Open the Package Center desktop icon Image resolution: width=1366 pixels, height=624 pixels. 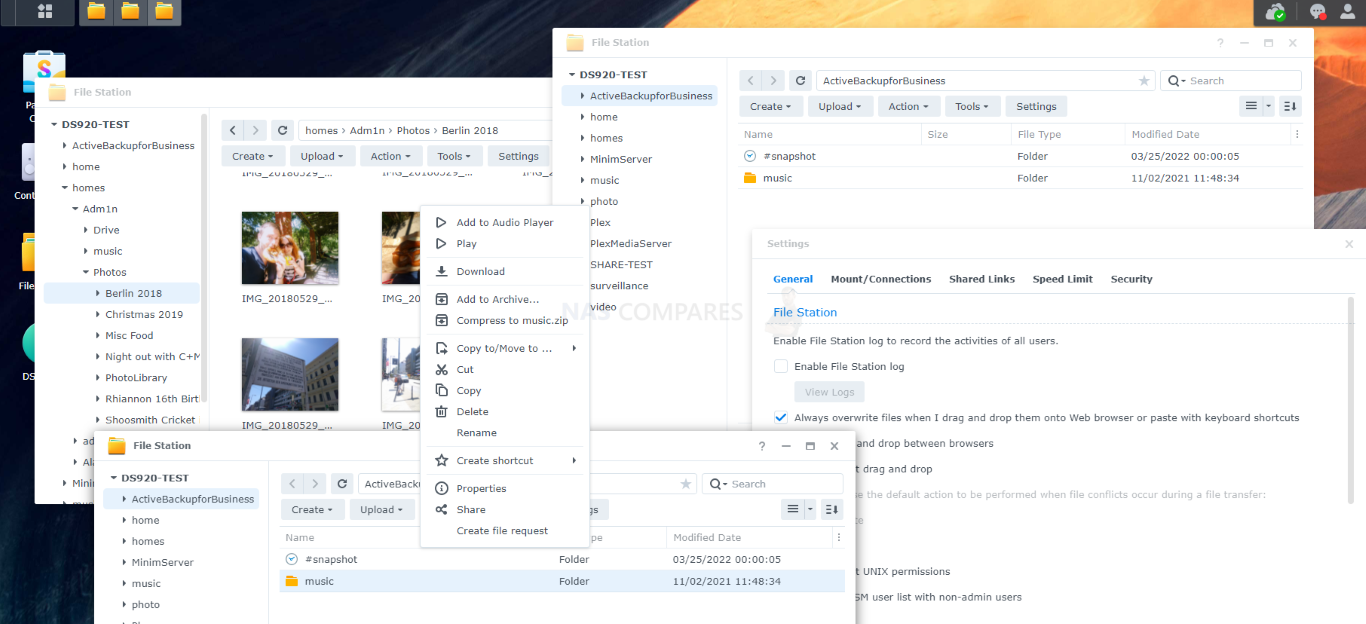point(44,74)
